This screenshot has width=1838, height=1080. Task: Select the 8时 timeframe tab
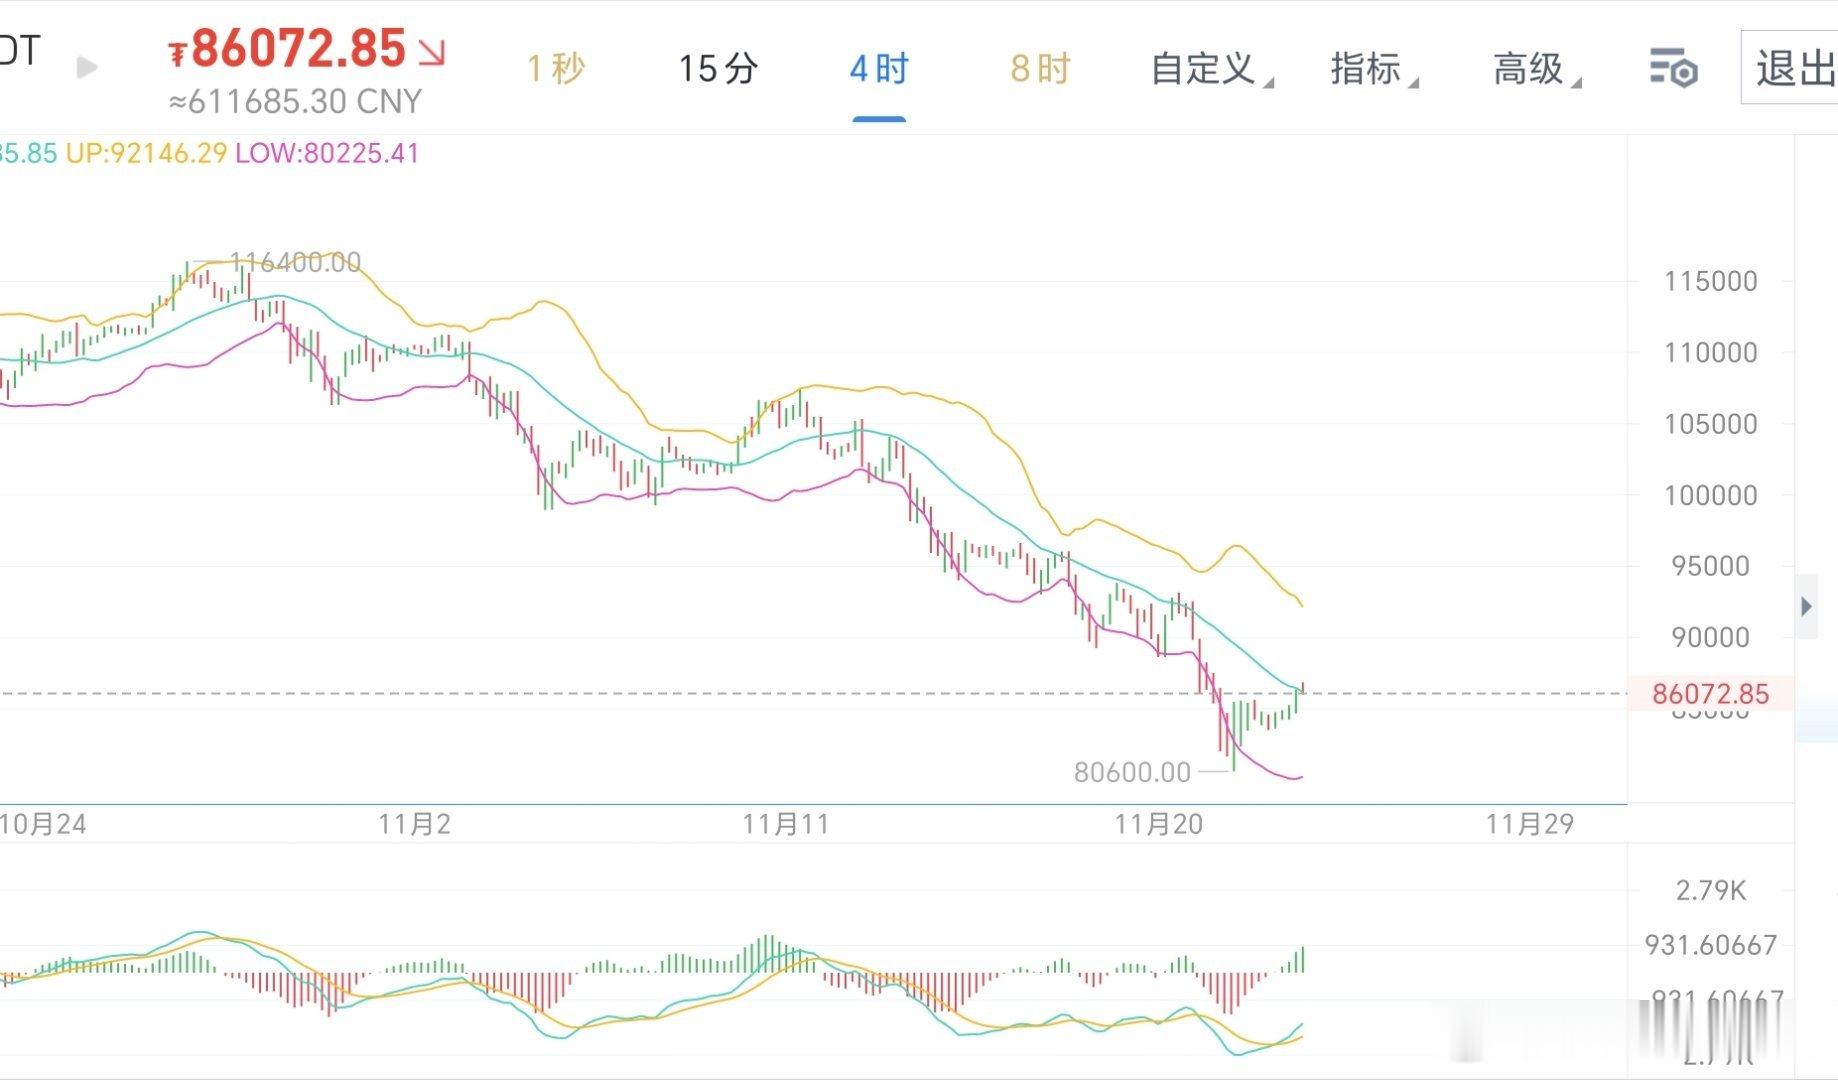click(x=1036, y=68)
